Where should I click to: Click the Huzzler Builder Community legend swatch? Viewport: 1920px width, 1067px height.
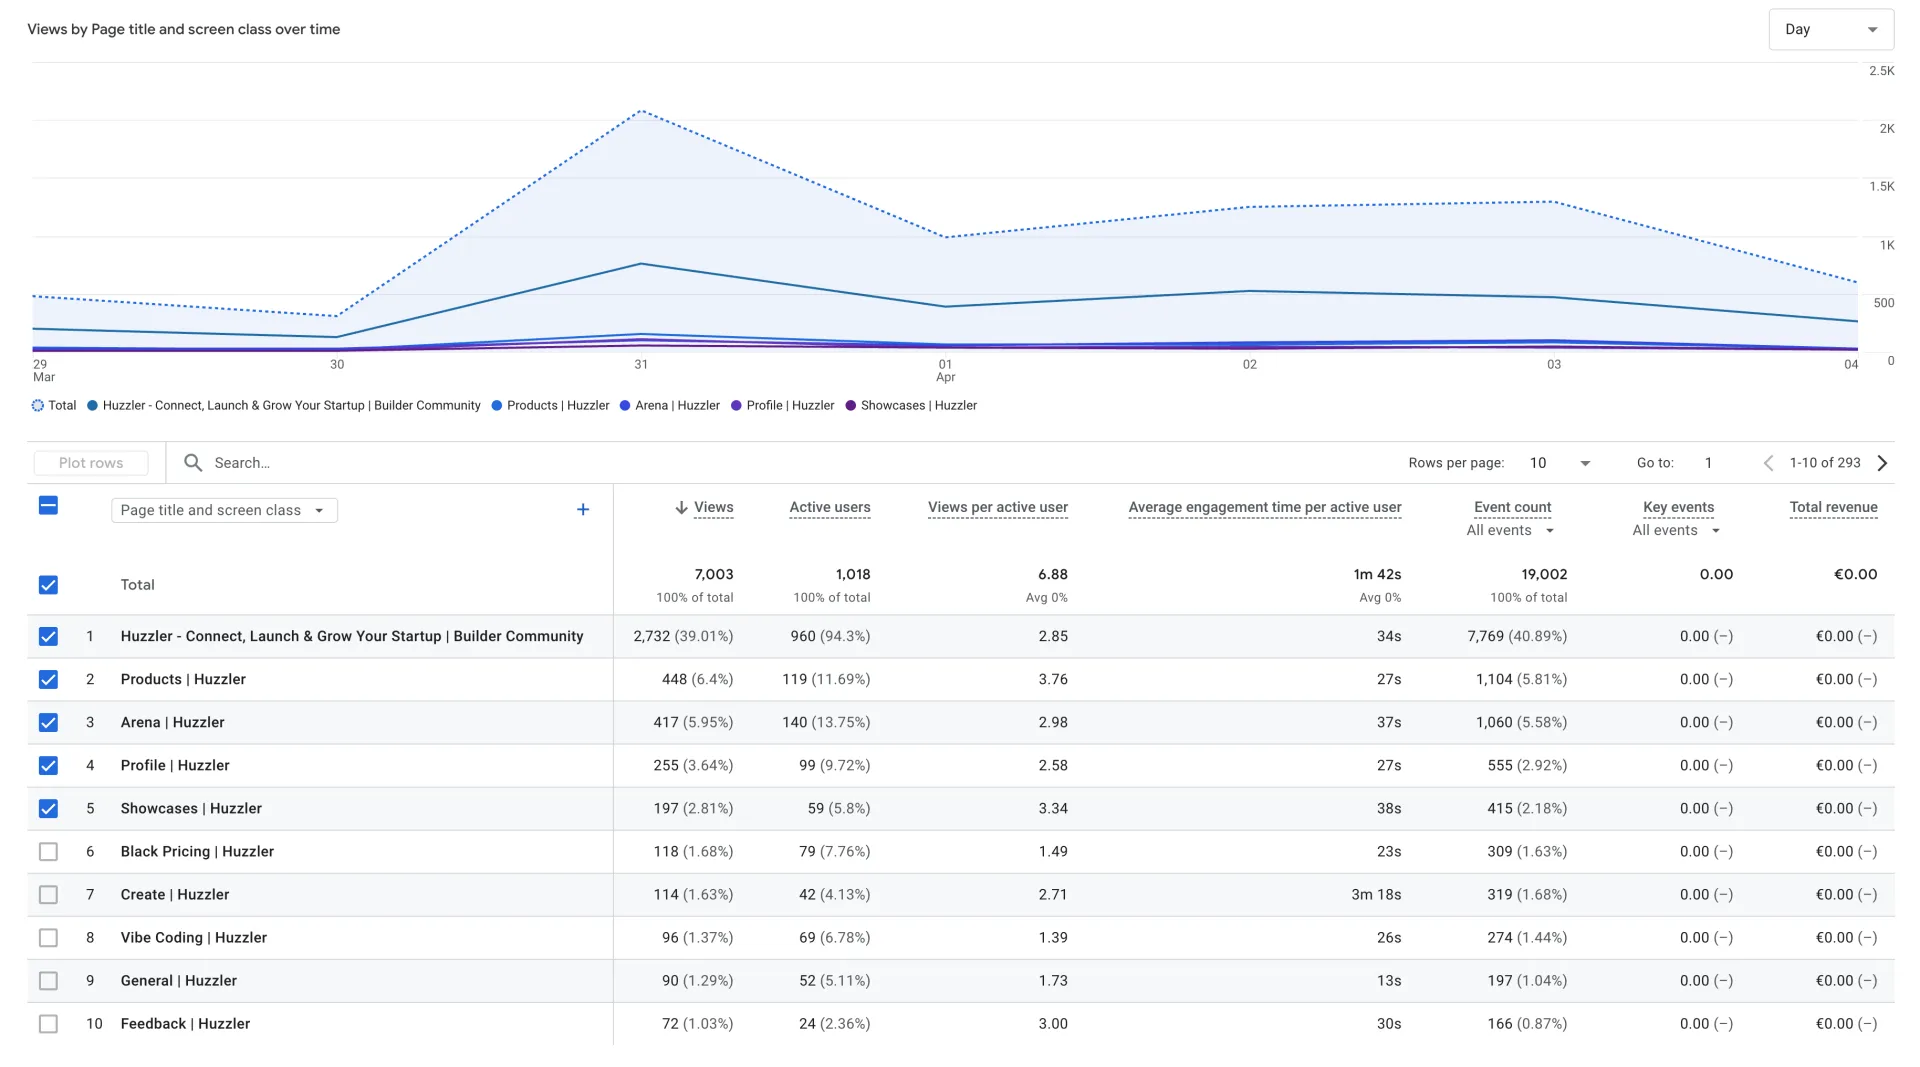92,406
